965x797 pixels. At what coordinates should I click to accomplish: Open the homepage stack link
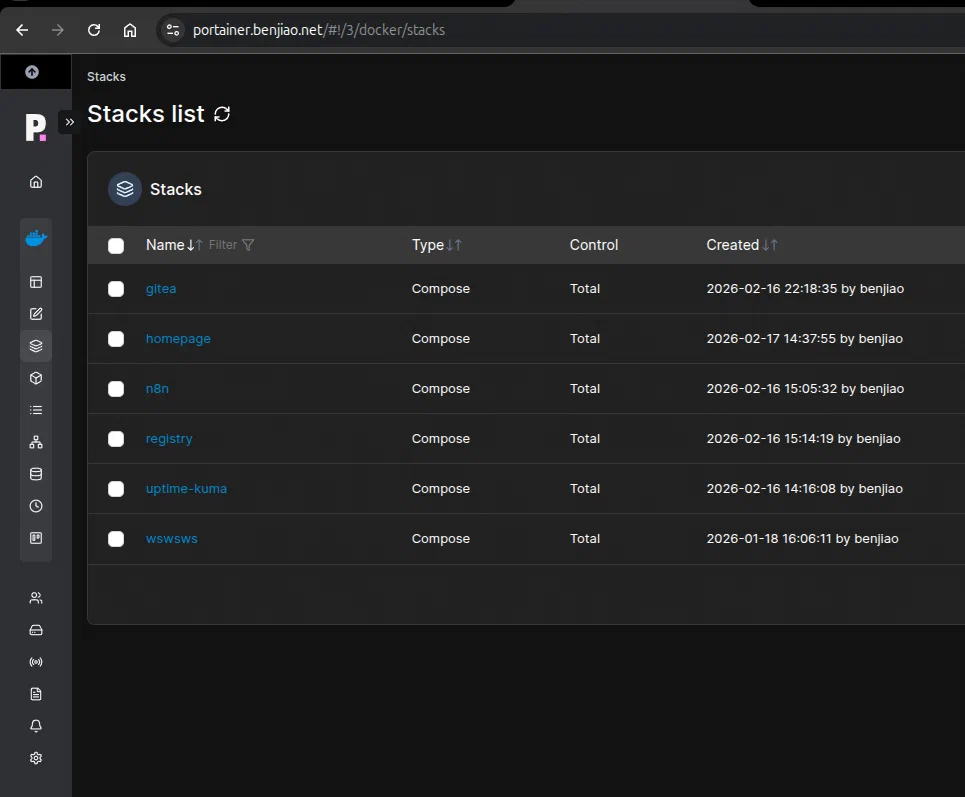[178, 339]
